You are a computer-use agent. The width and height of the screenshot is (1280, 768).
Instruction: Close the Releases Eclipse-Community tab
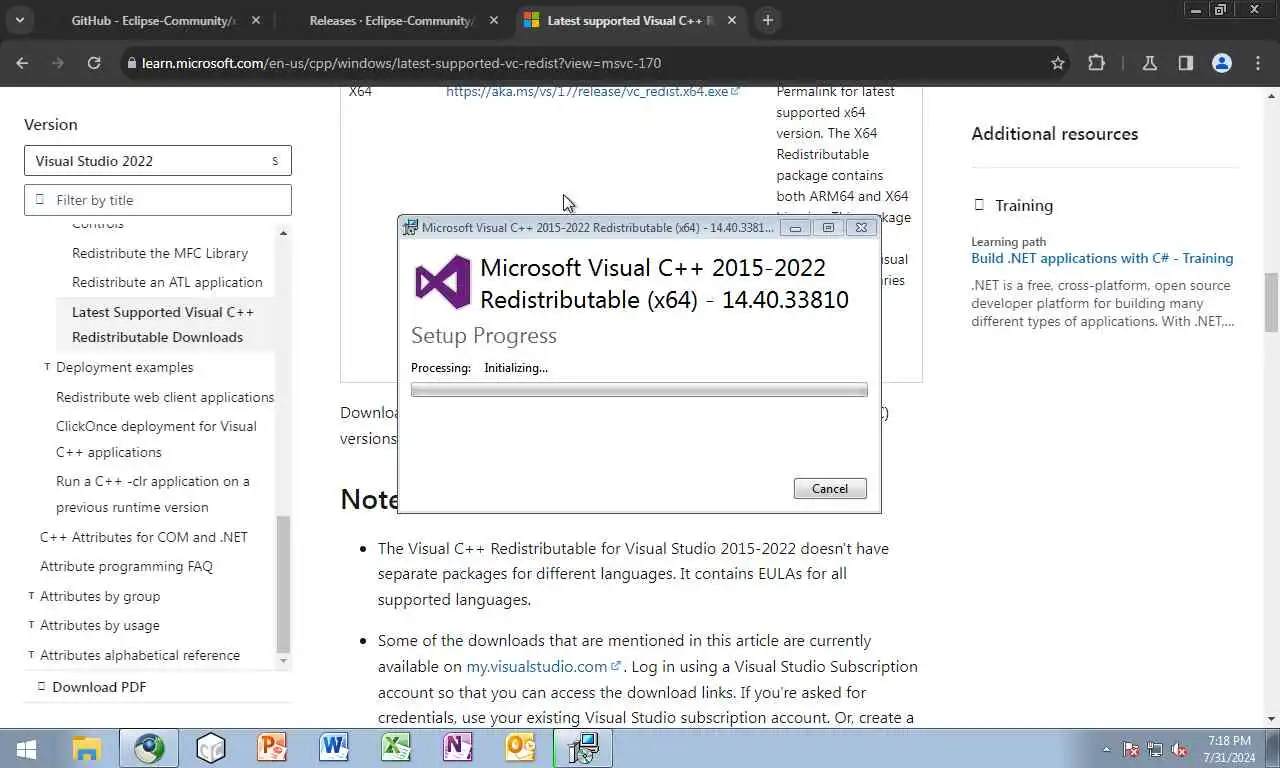(495, 20)
